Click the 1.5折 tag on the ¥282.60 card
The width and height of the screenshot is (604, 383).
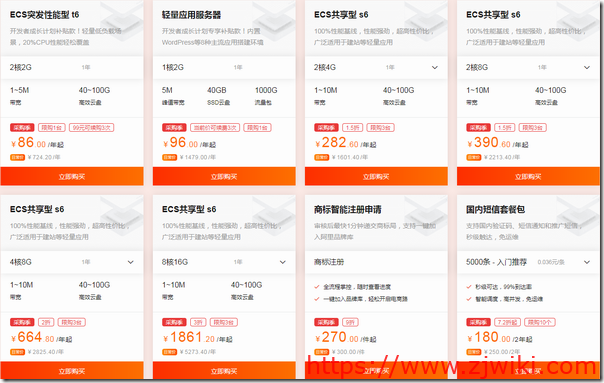click(352, 128)
